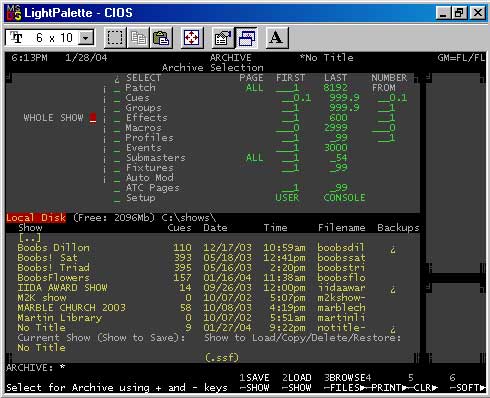This screenshot has height=398, width=490.
Task: Minimize the LightPalette window
Action: [x=443, y=13]
